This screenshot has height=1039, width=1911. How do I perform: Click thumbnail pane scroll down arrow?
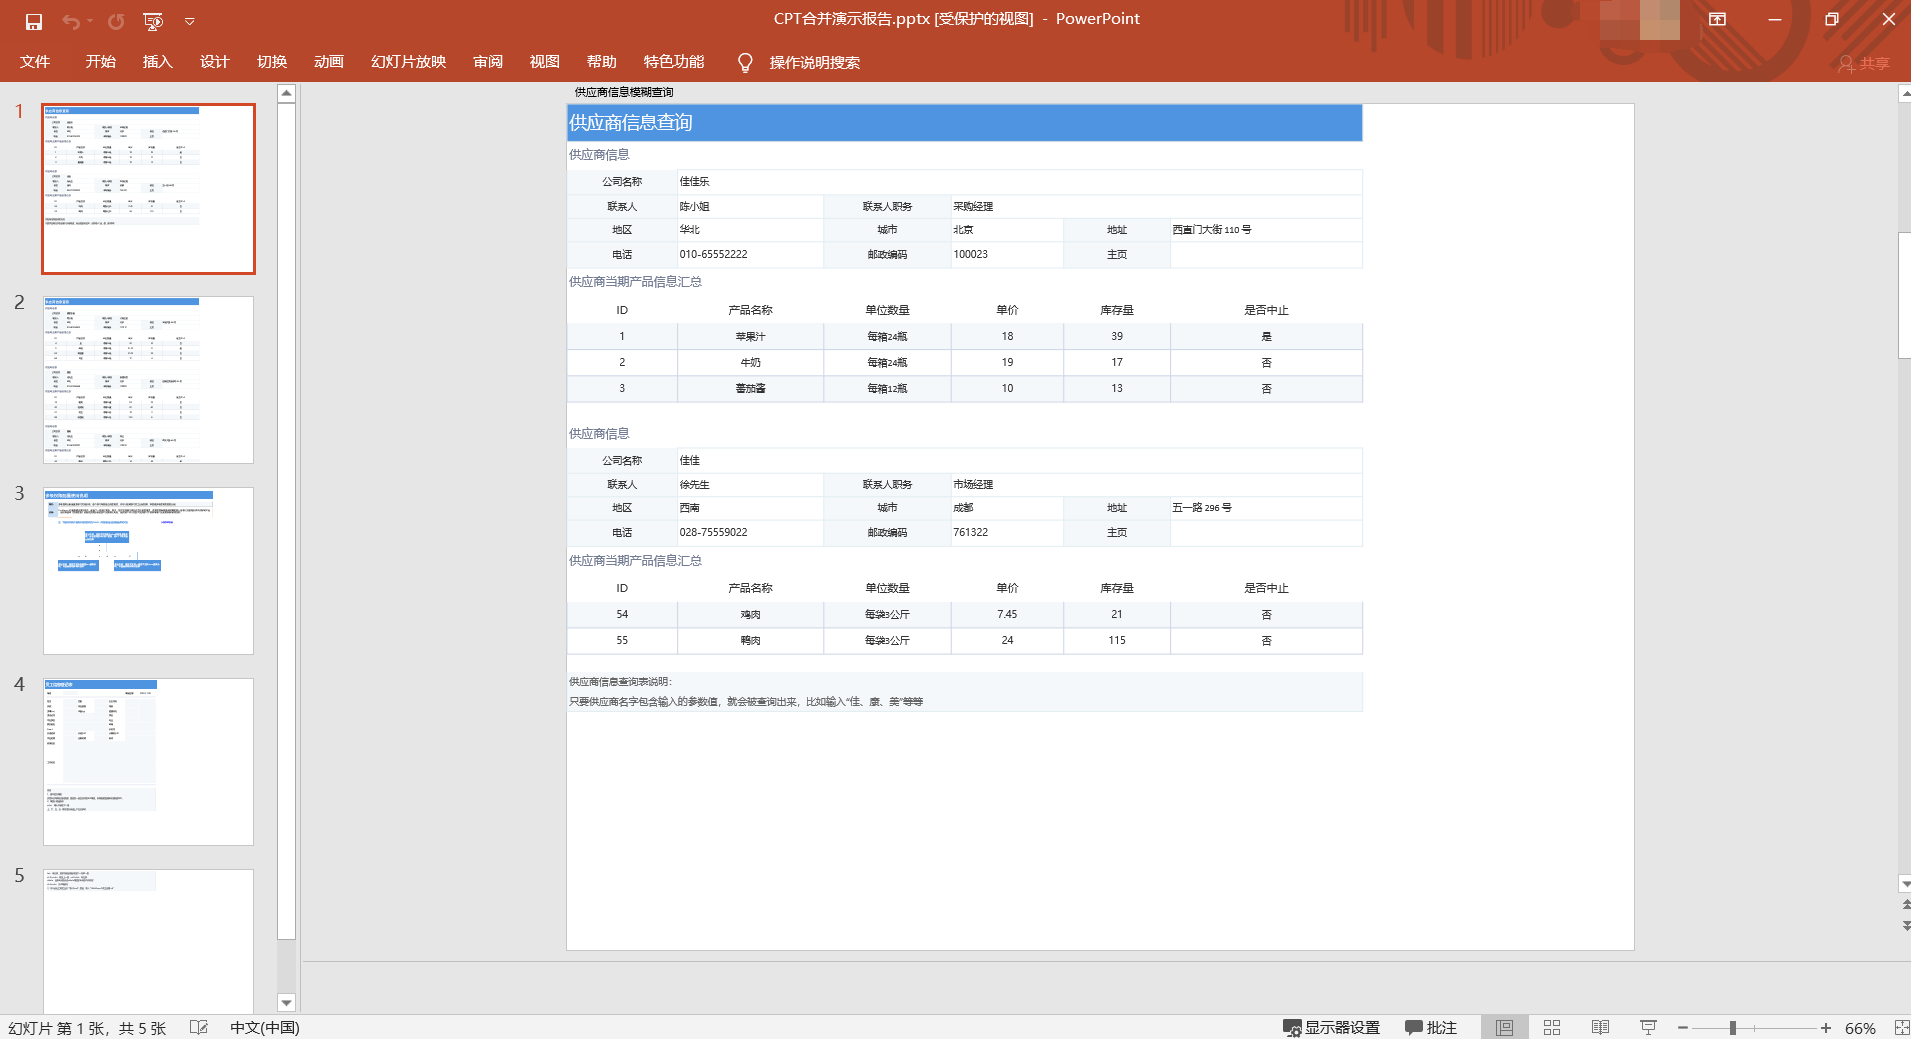pyautogui.click(x=286, y=1003)
